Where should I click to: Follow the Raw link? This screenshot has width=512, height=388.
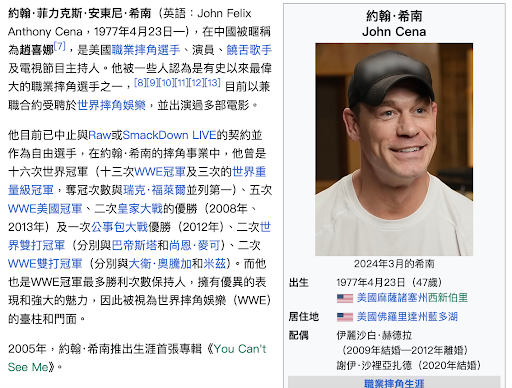99,135
